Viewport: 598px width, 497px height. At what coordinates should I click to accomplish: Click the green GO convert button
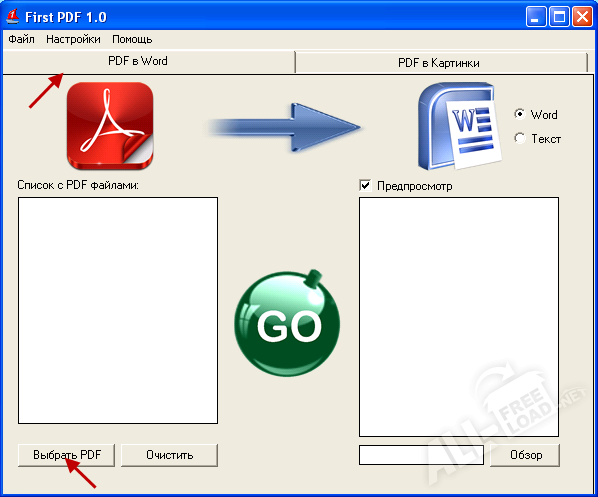287,323
